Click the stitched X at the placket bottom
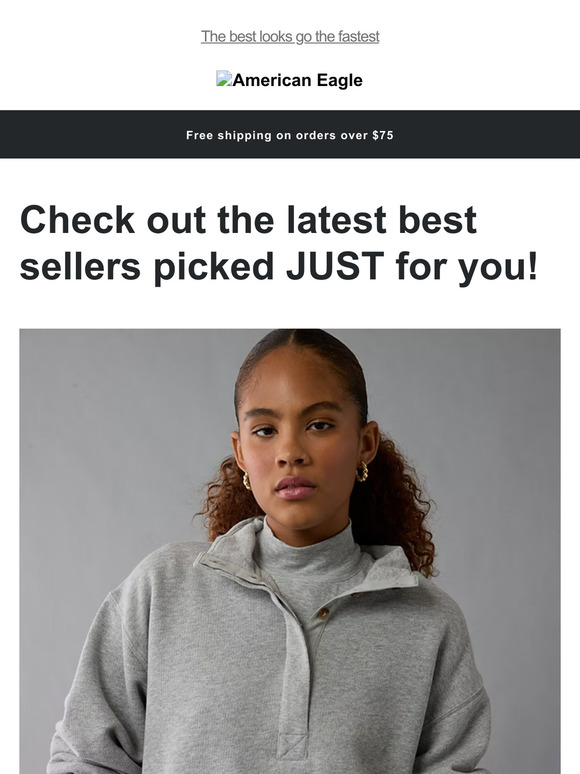The height and width of the screenshot is (774, 580). [x=291, y=745]
